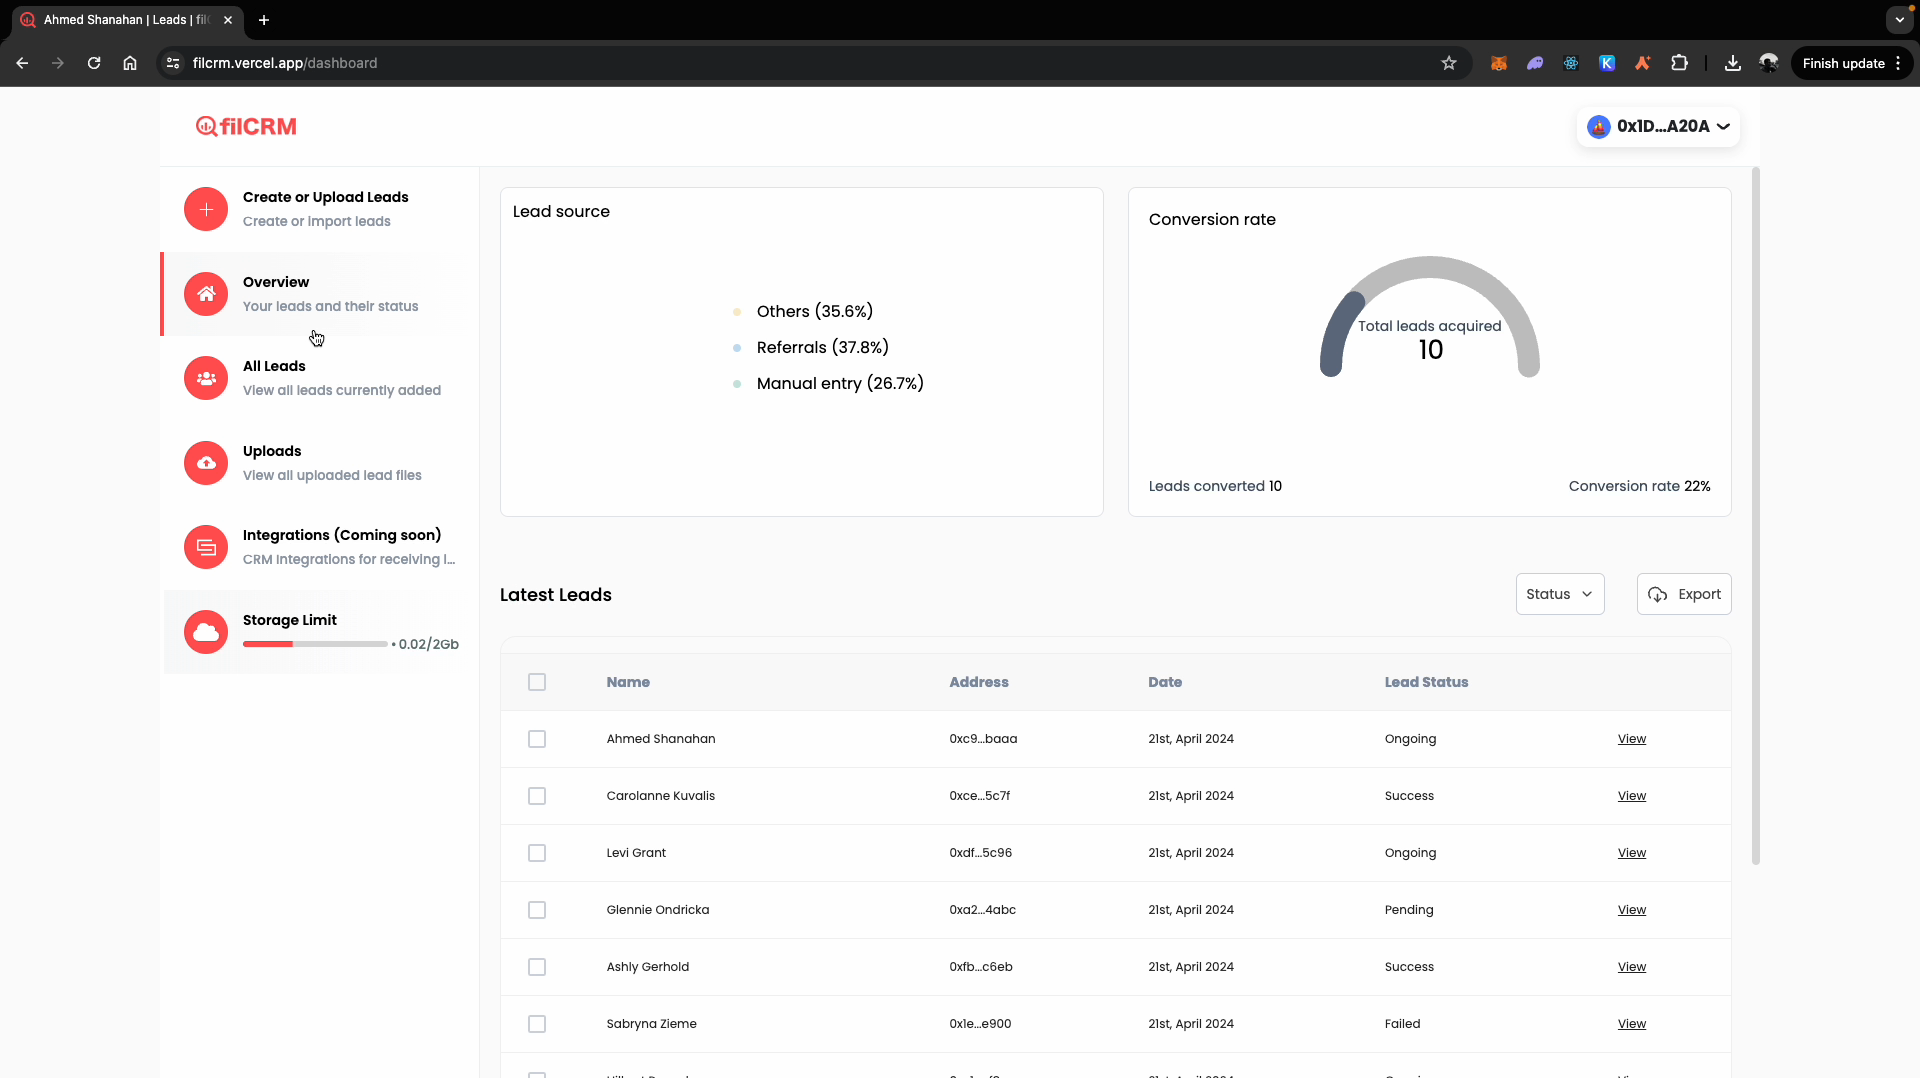Open the Status filter dropdown
1920x1078 pixels.
point(1560,594)
